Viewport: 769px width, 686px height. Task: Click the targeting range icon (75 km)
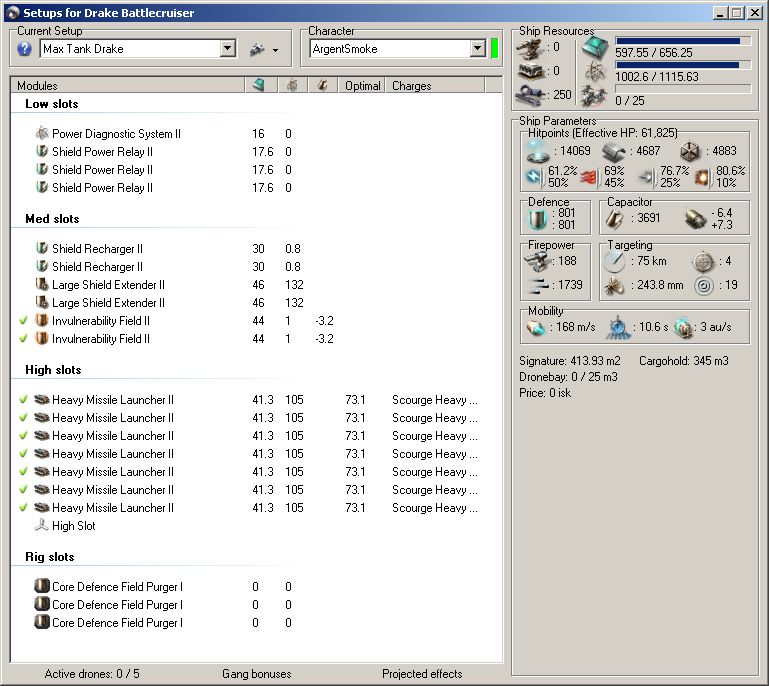pos(614,262)
